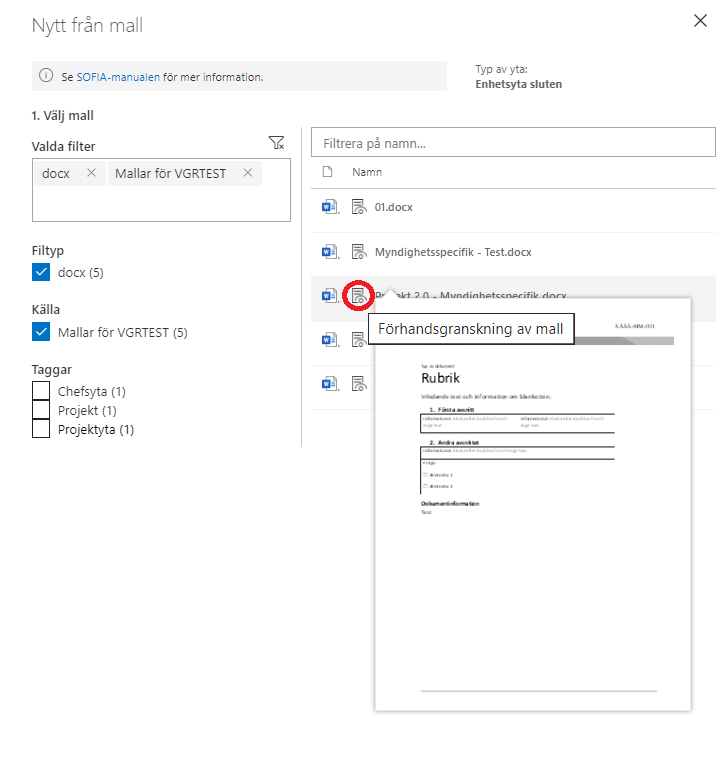Open the SOFIA-manualen link

click(117, 77)
